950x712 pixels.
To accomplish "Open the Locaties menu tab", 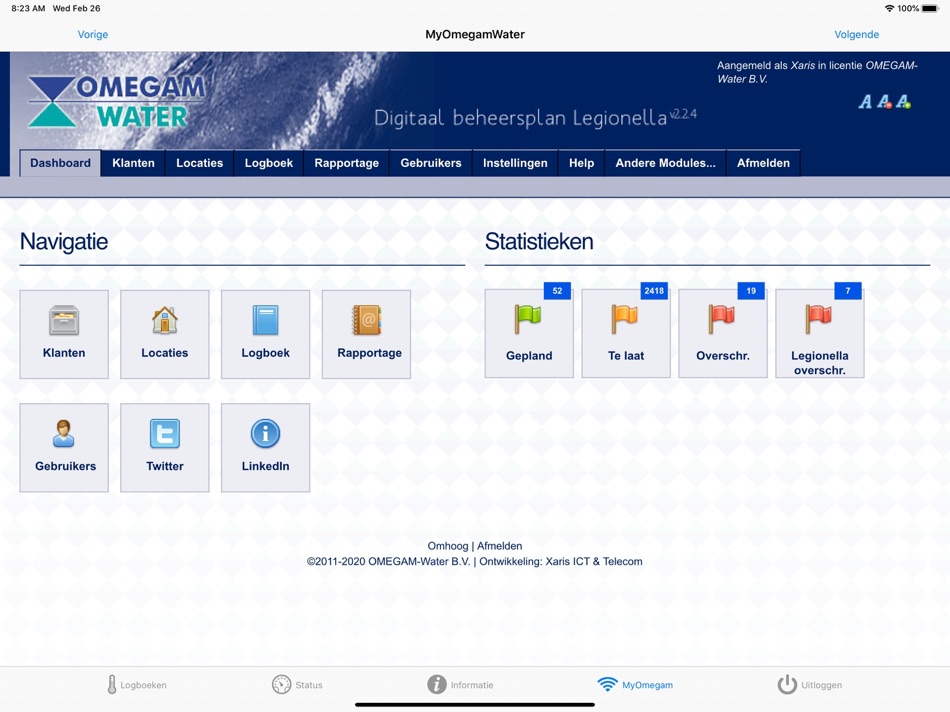I will 199,163.
